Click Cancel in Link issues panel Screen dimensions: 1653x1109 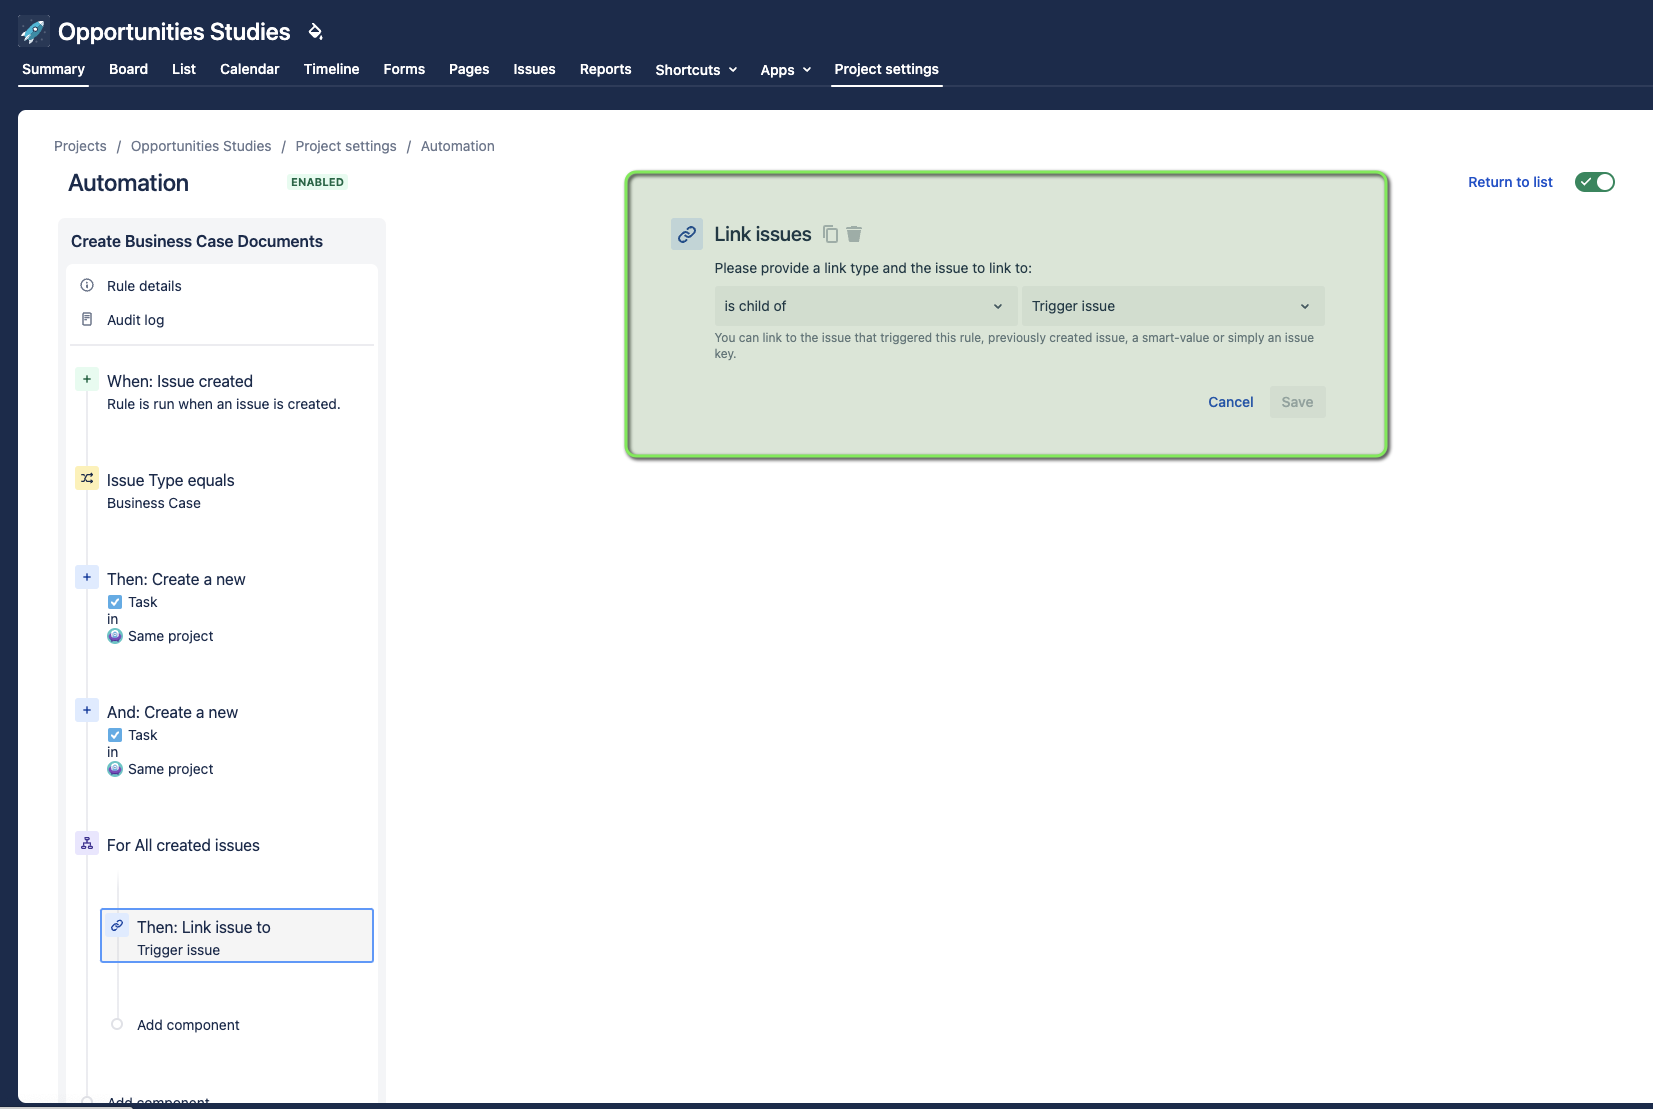click(x=1230, y=402)
